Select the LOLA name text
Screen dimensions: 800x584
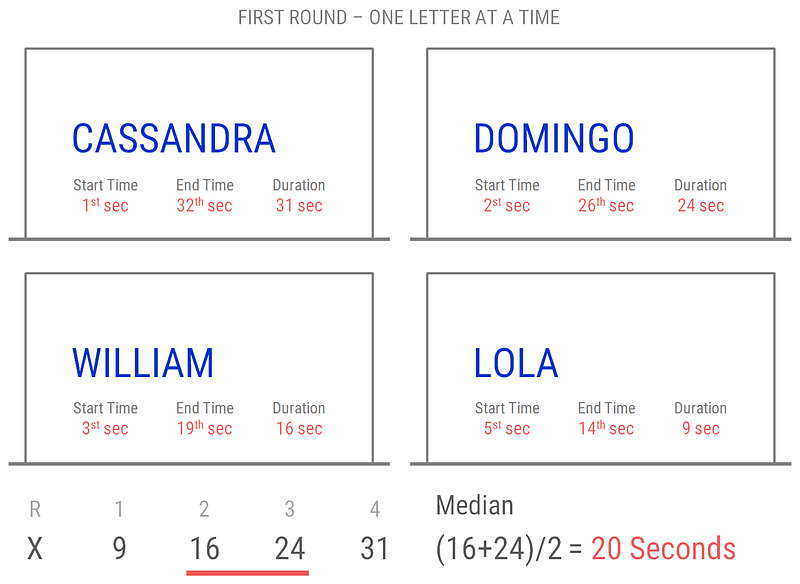point(516,363)
